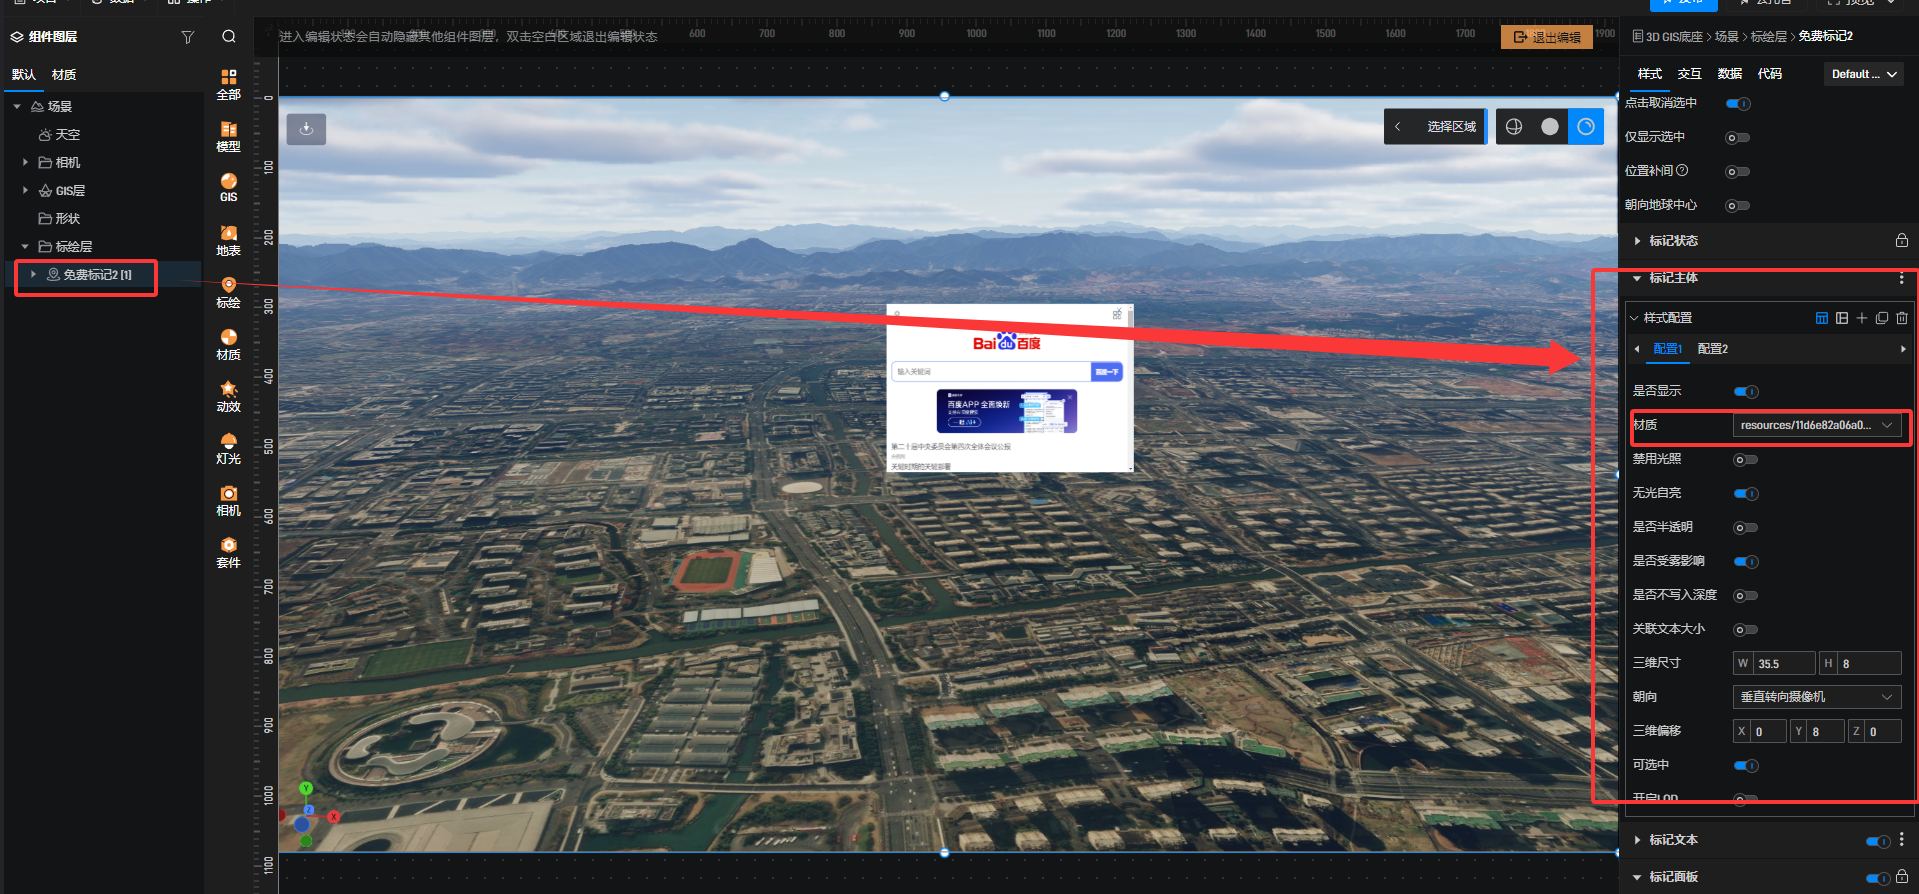Click the 选择区域 button
This screenshot has height=894, width=1919.
(x=1450, y=127)
